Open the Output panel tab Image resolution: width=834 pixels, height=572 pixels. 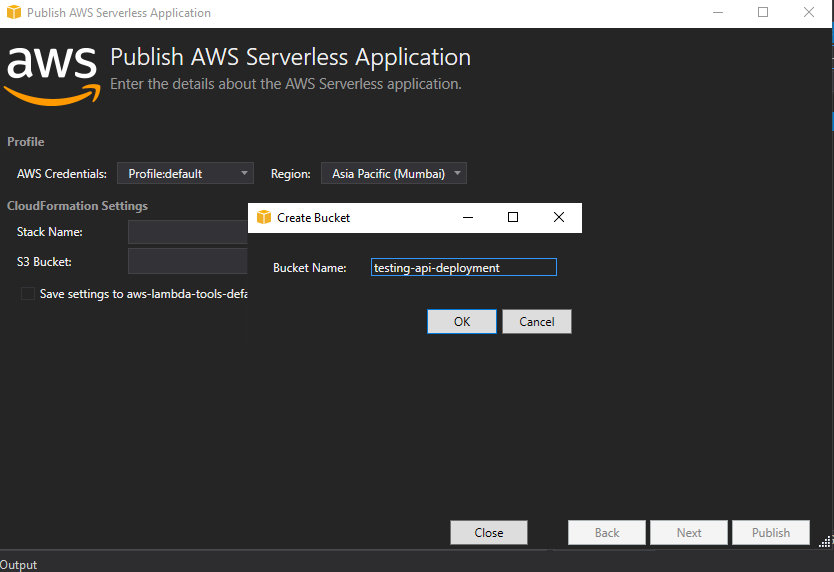click(x=19, y=565)
